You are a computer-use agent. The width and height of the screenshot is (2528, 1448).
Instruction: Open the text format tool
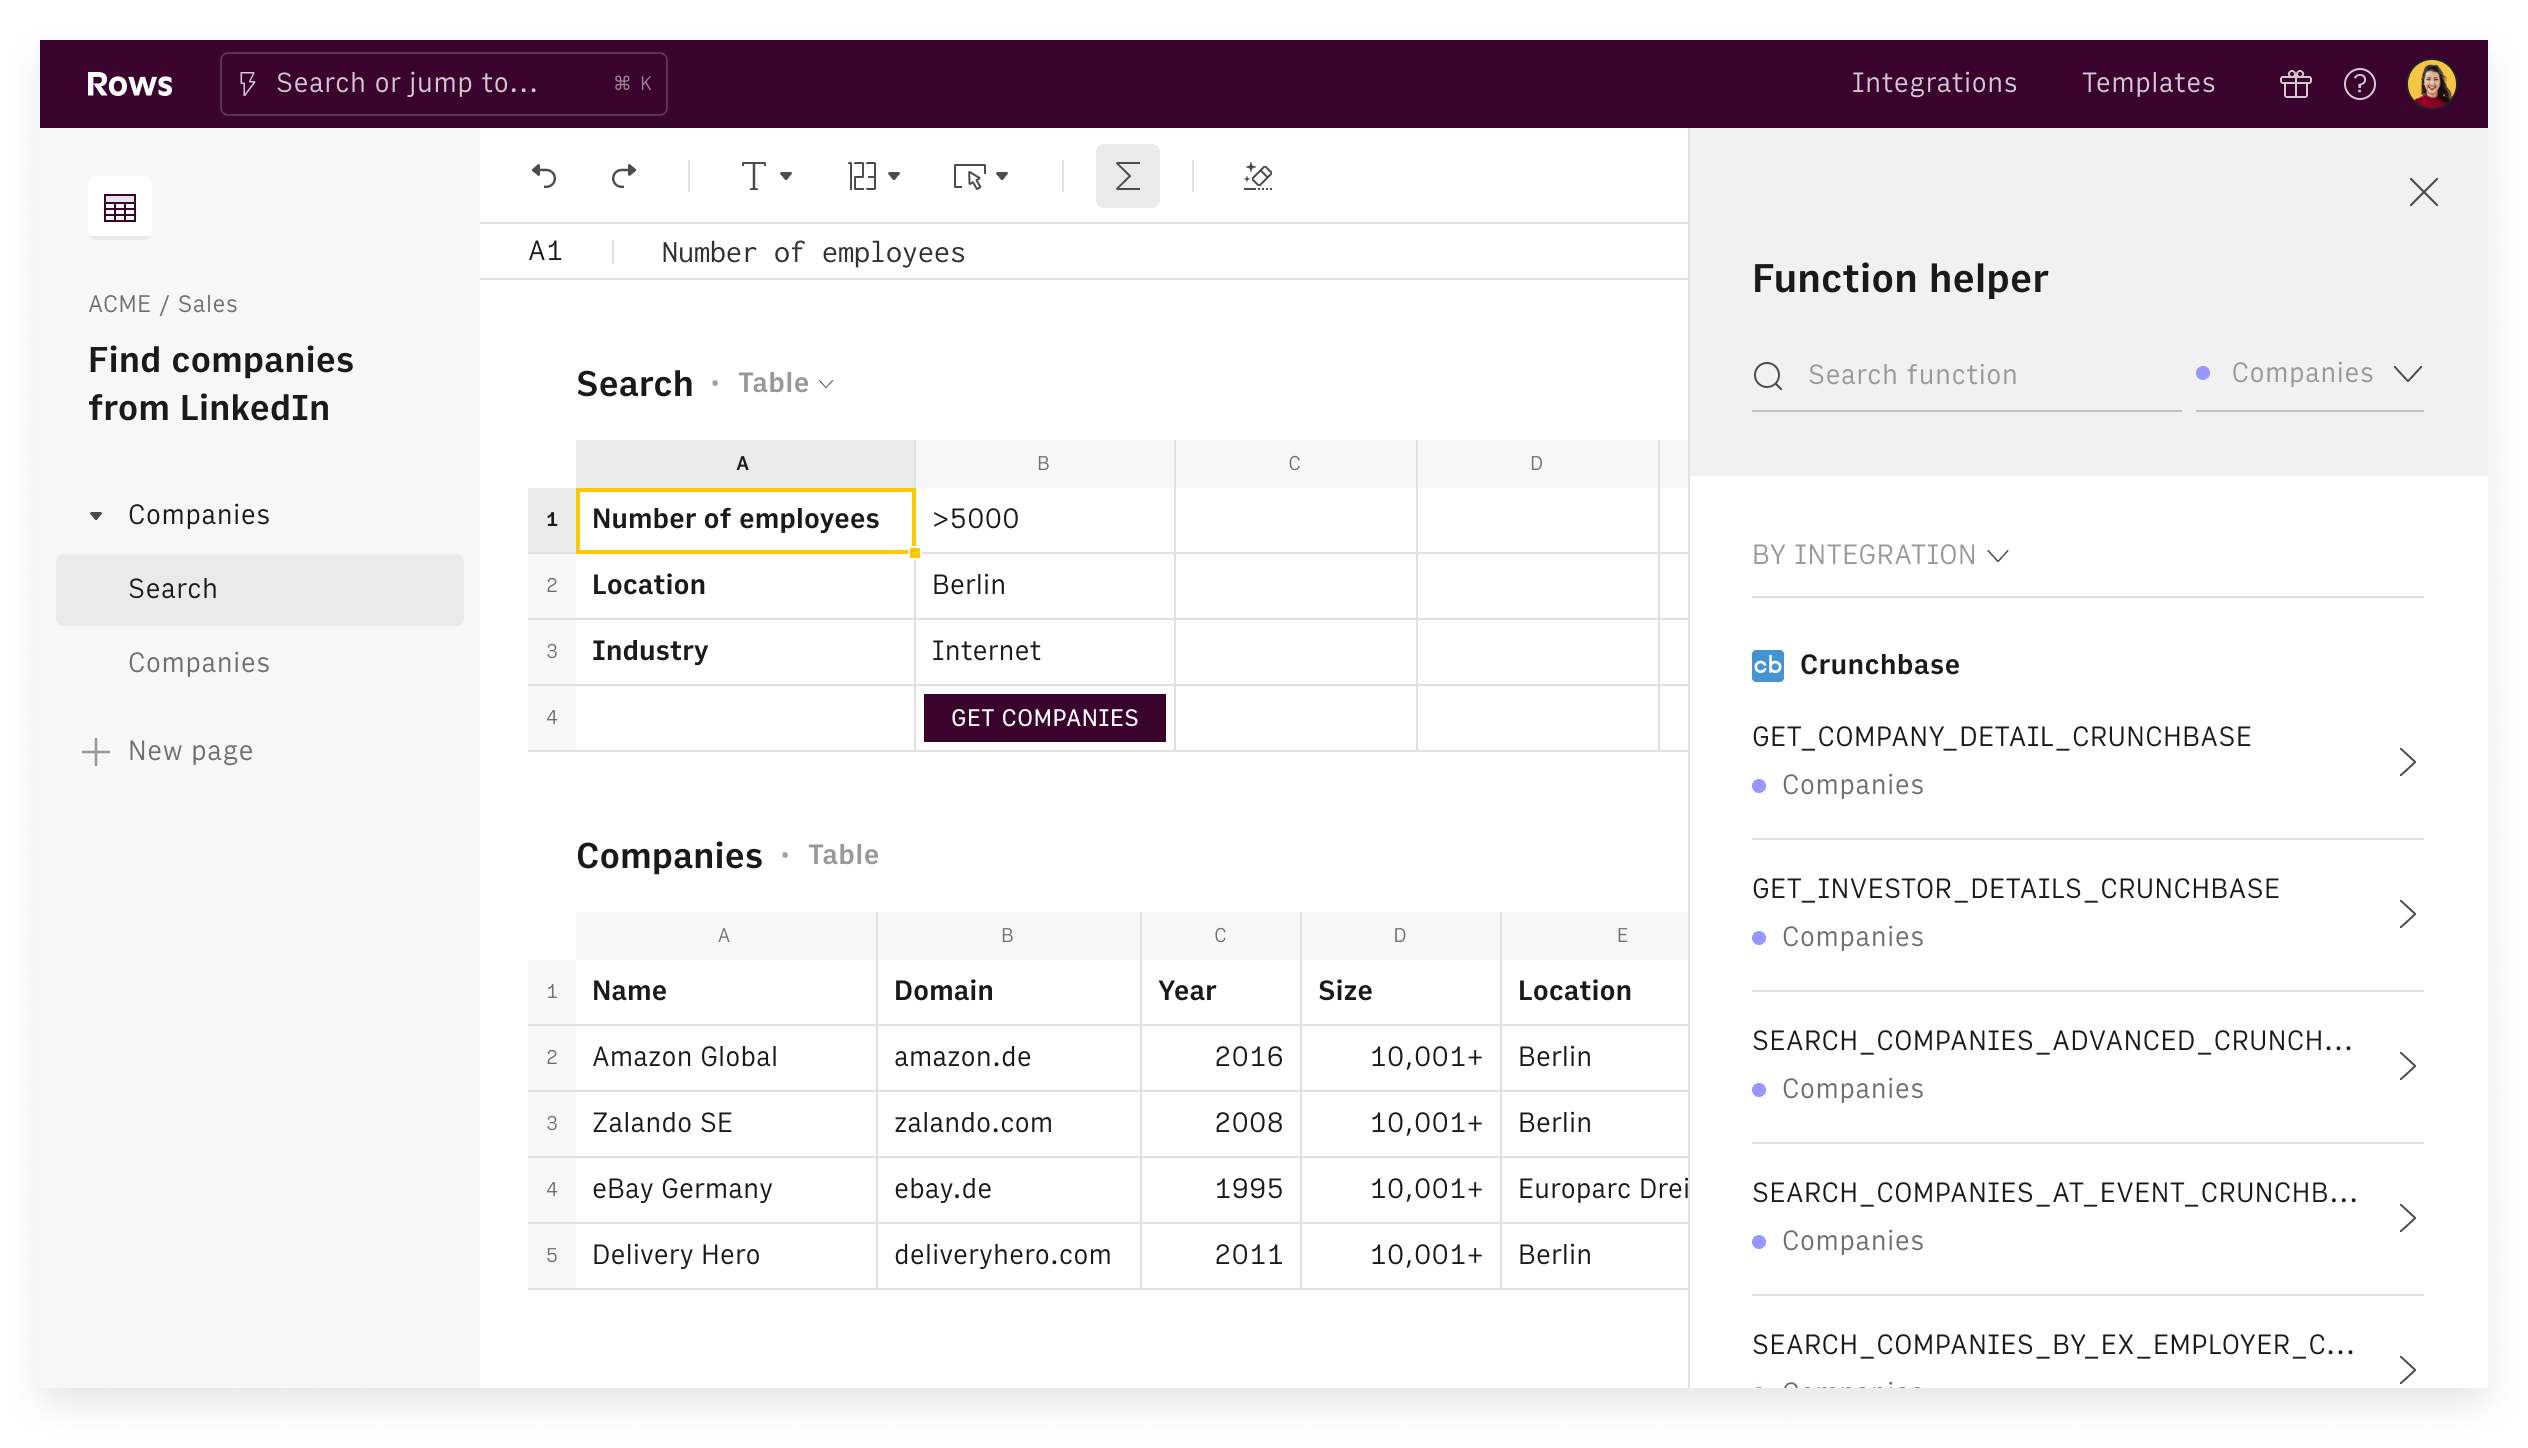pos(753,177)
